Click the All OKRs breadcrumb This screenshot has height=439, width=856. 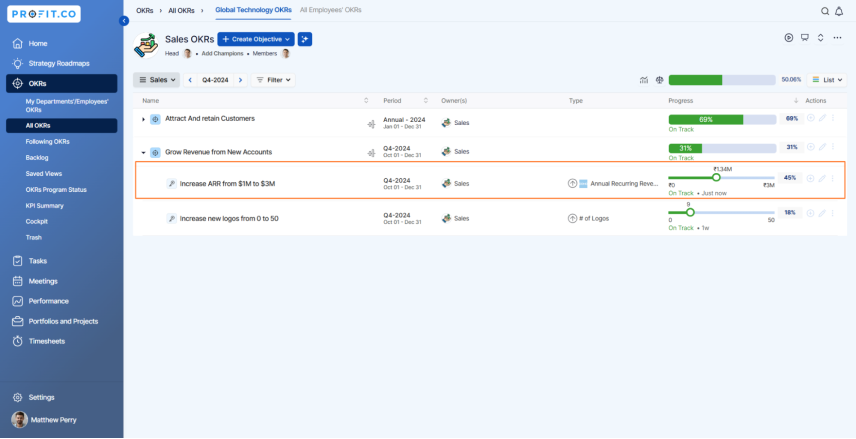[x=181, y=10]
